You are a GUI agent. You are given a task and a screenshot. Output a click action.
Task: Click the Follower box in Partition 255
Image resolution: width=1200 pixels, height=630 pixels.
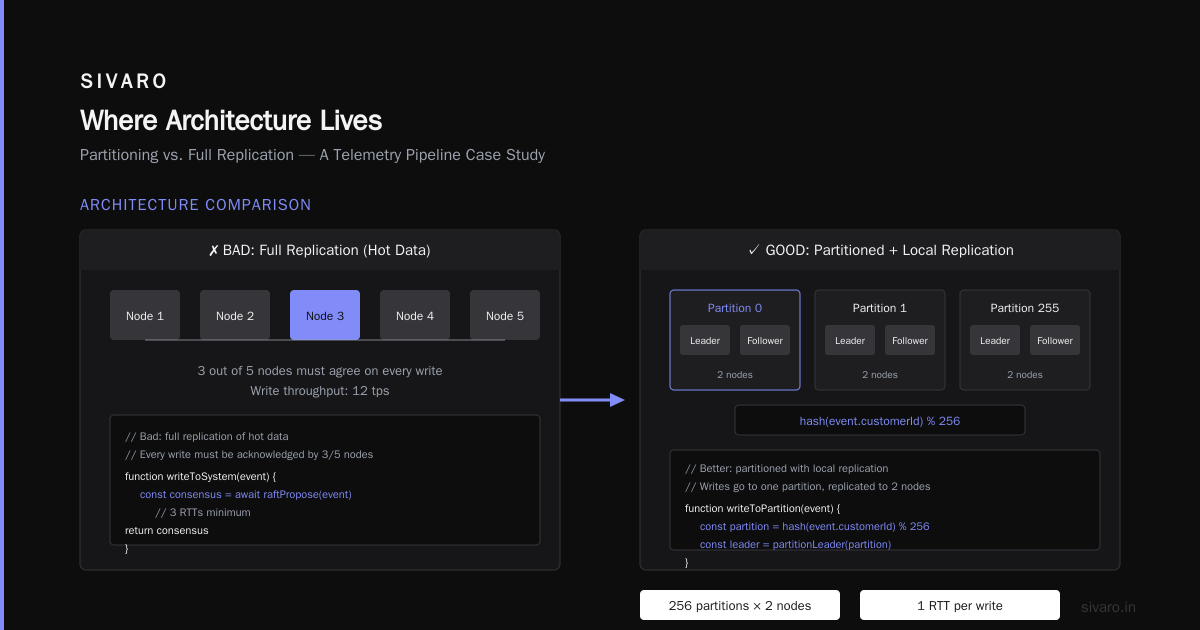pos(1055,340)
